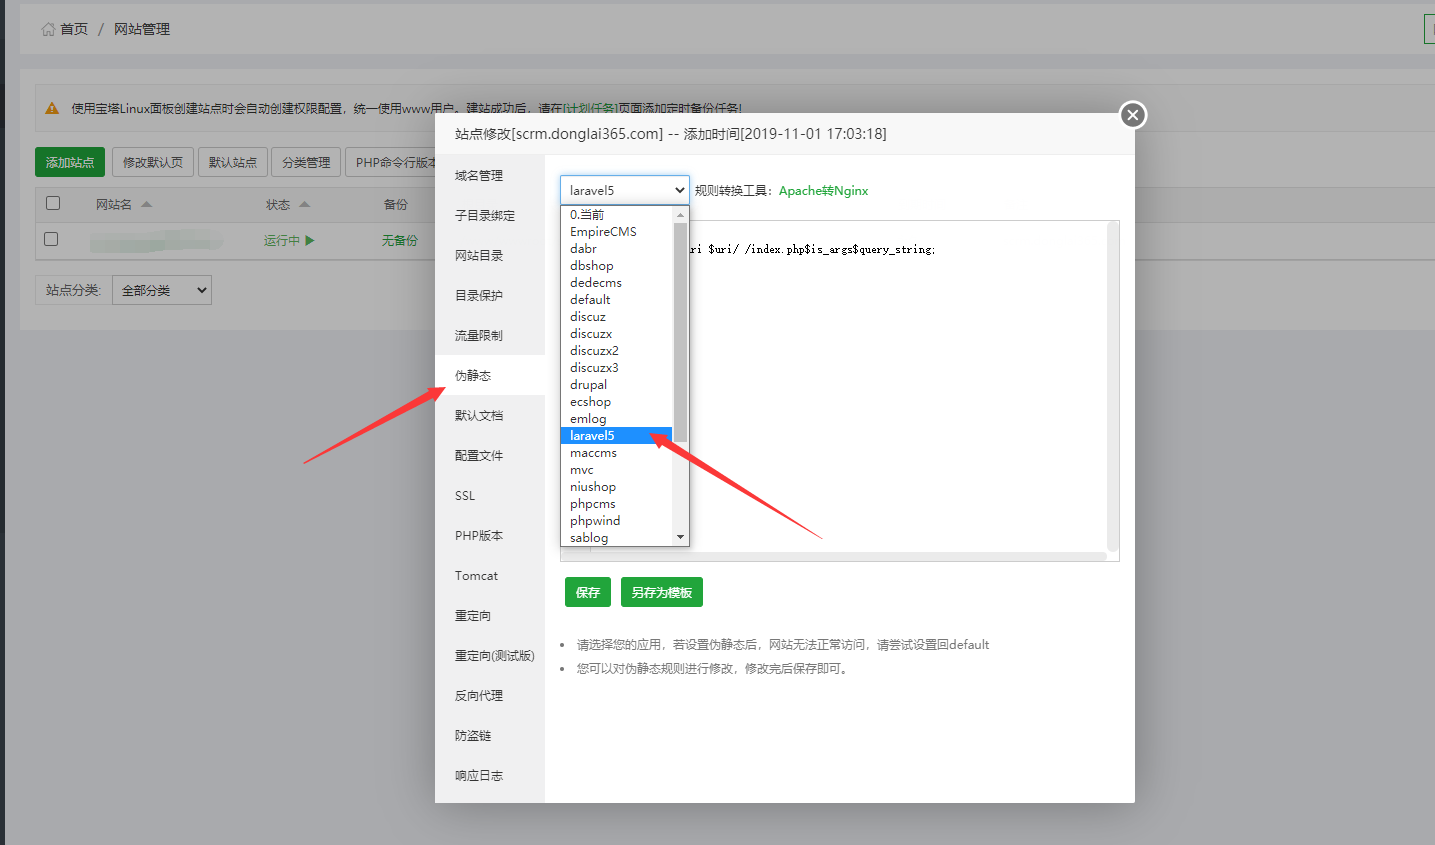Image resolution: width=1435 pixels, height=845 pixels.
Task: Open 防盗链 tab
Action: click(490, 736)
